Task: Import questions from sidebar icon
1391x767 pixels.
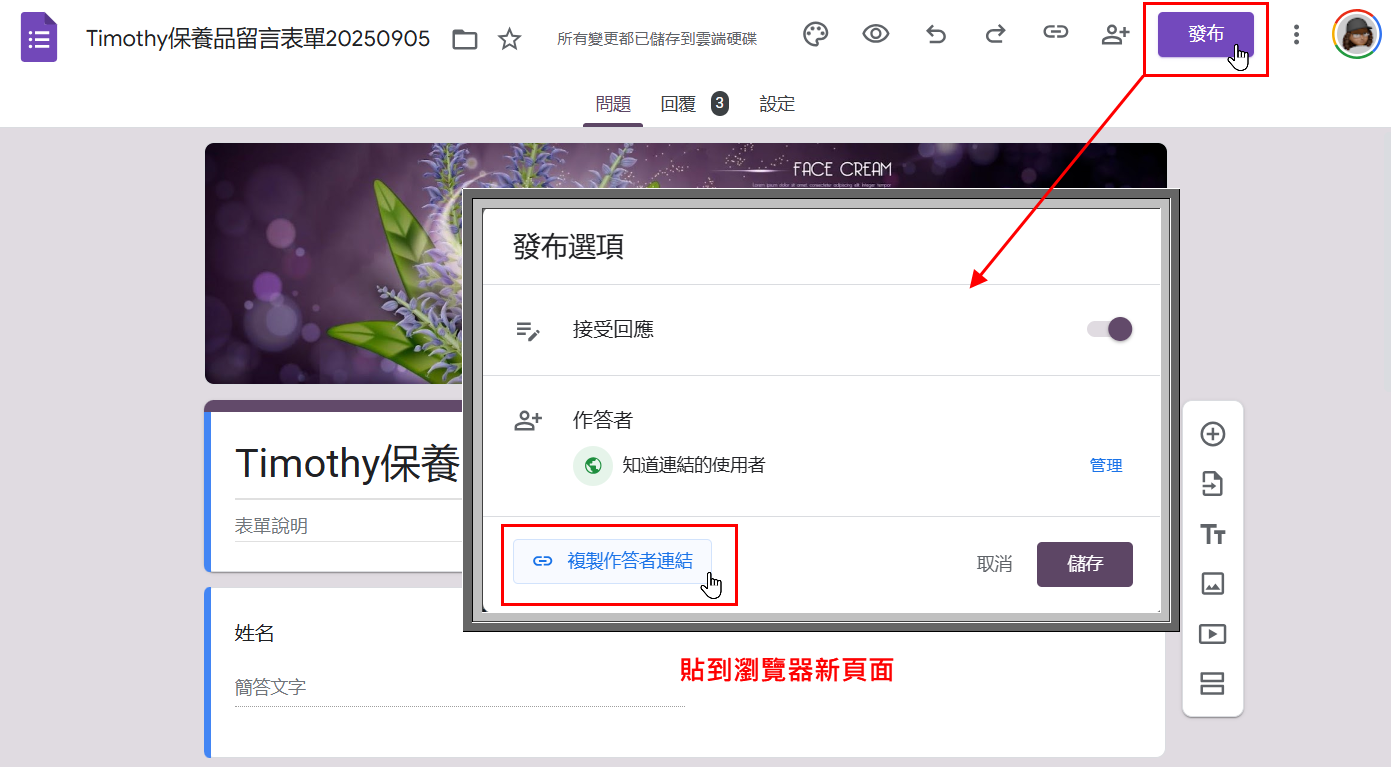Action: point(1212,484)
